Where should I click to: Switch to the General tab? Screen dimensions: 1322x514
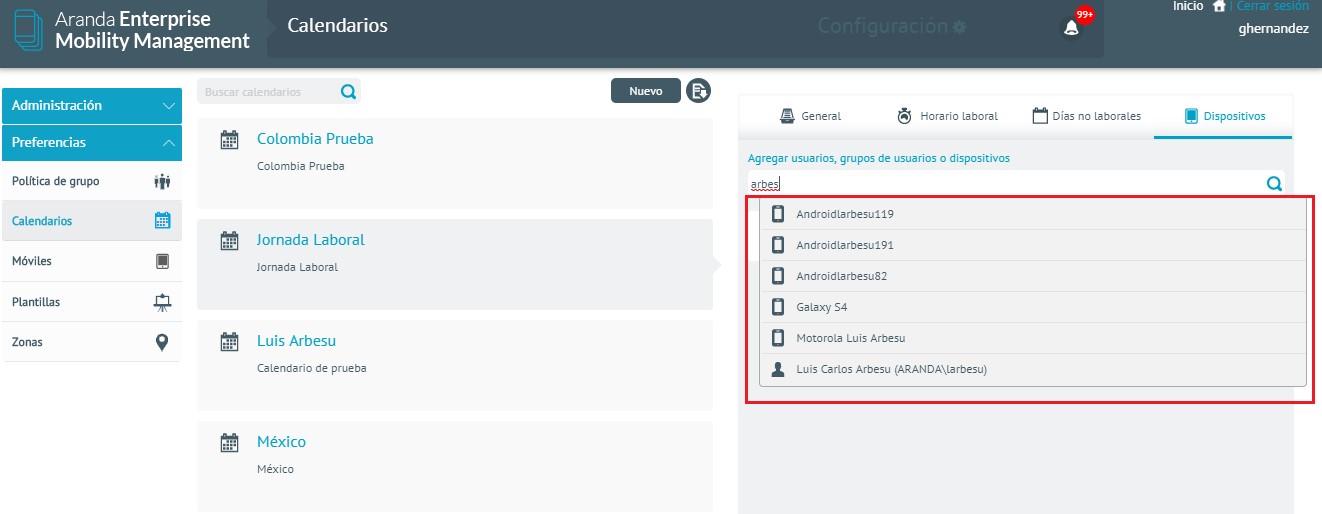pyautogui.click(x=811, y=116)
